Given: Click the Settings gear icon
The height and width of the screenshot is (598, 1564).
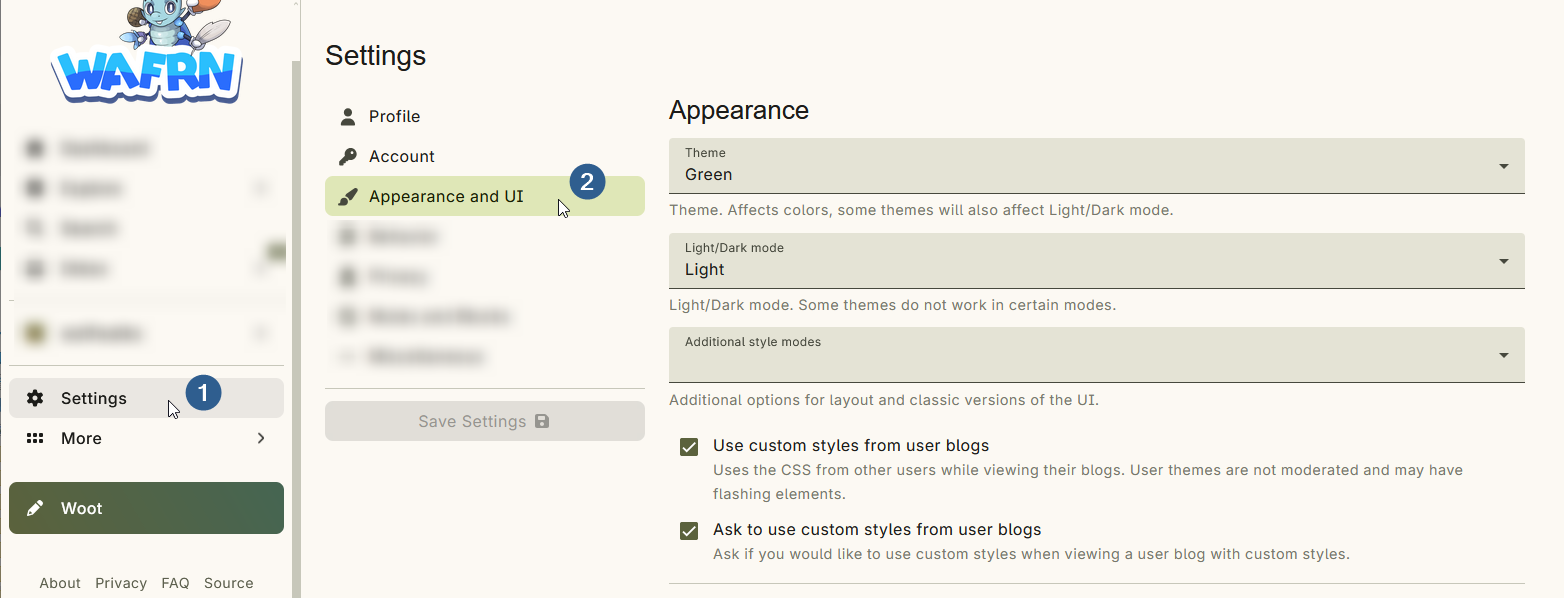Looking at the screenshot, I should point(36,397).
